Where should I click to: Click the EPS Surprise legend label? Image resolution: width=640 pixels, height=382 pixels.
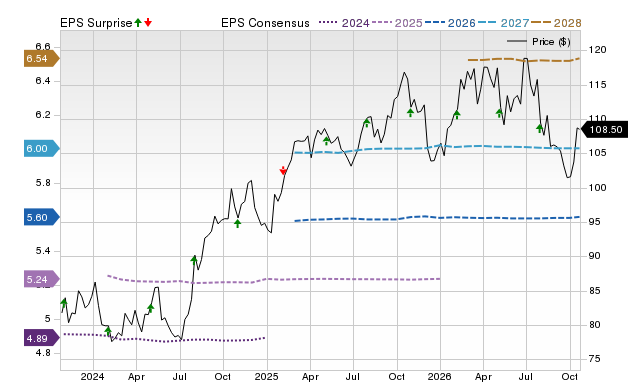coord(96,23)
